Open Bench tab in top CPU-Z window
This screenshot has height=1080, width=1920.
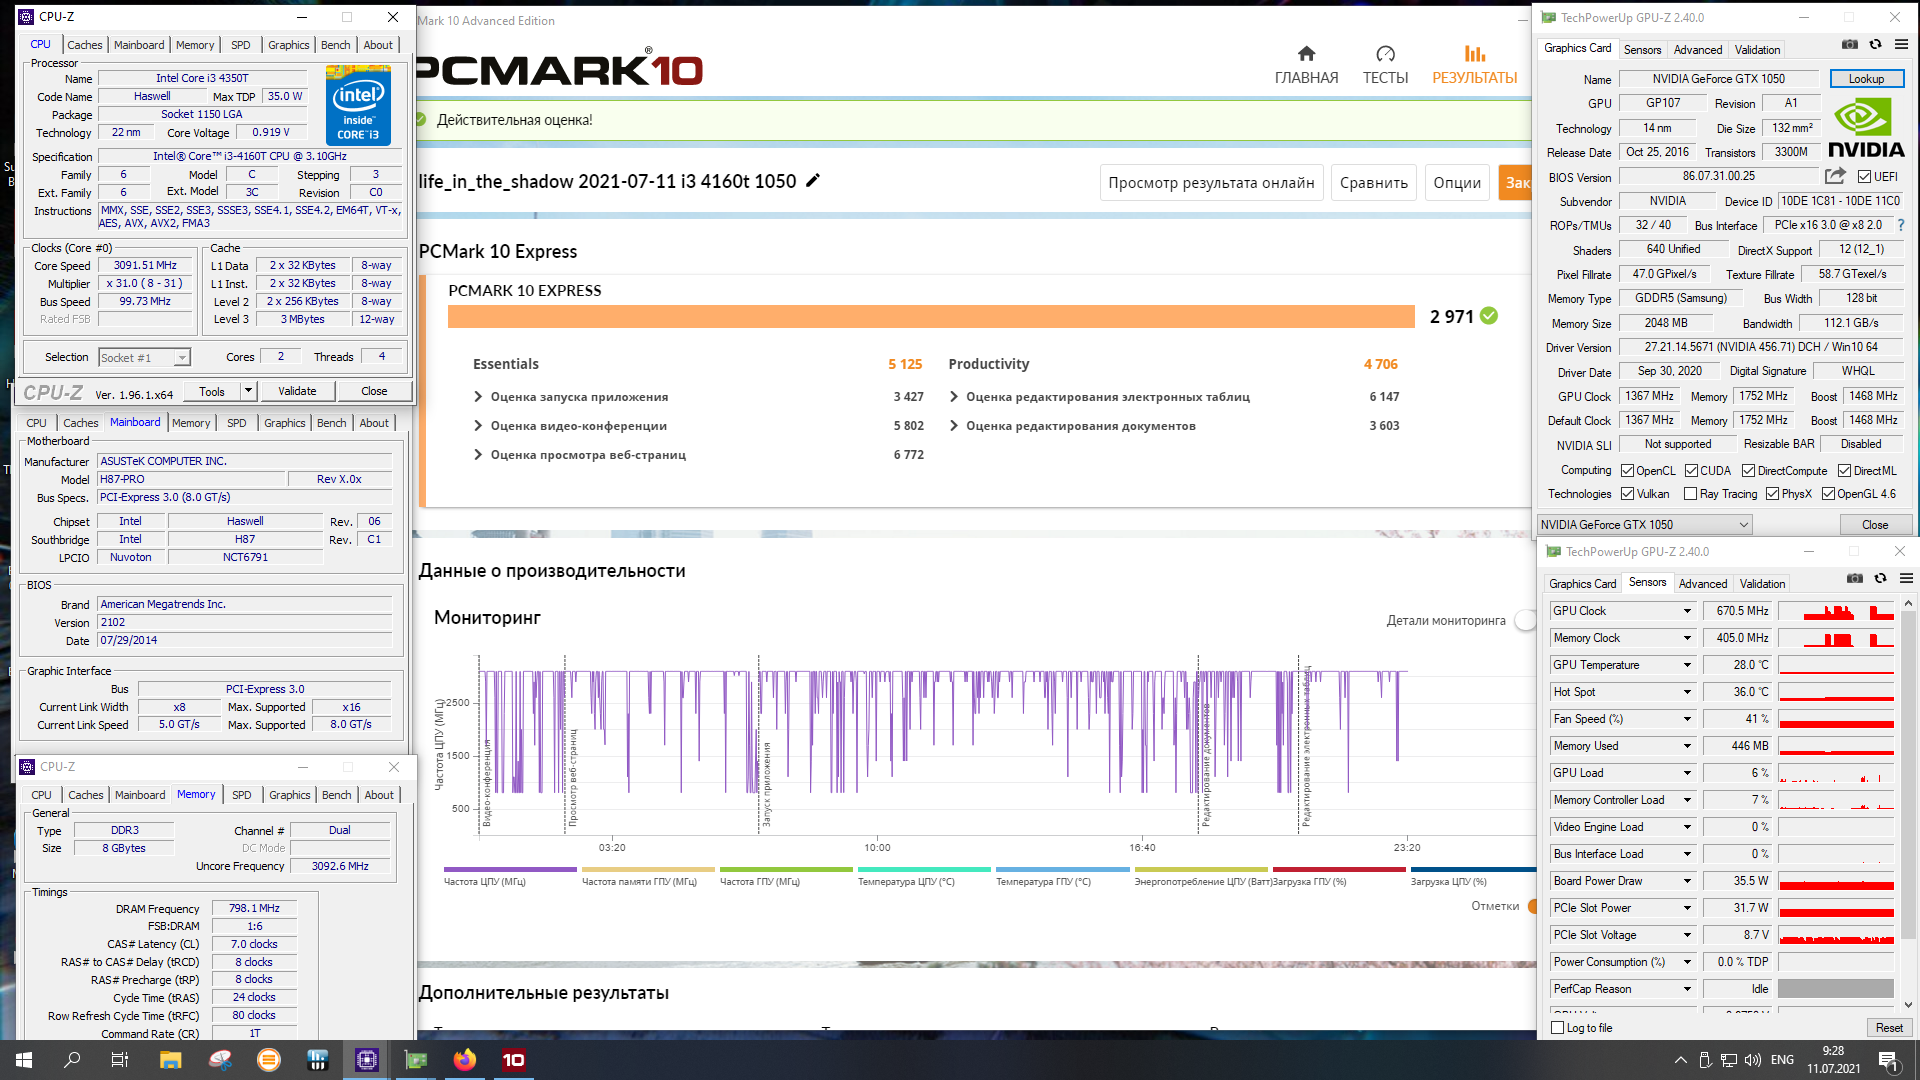click(x=335, y=45)
